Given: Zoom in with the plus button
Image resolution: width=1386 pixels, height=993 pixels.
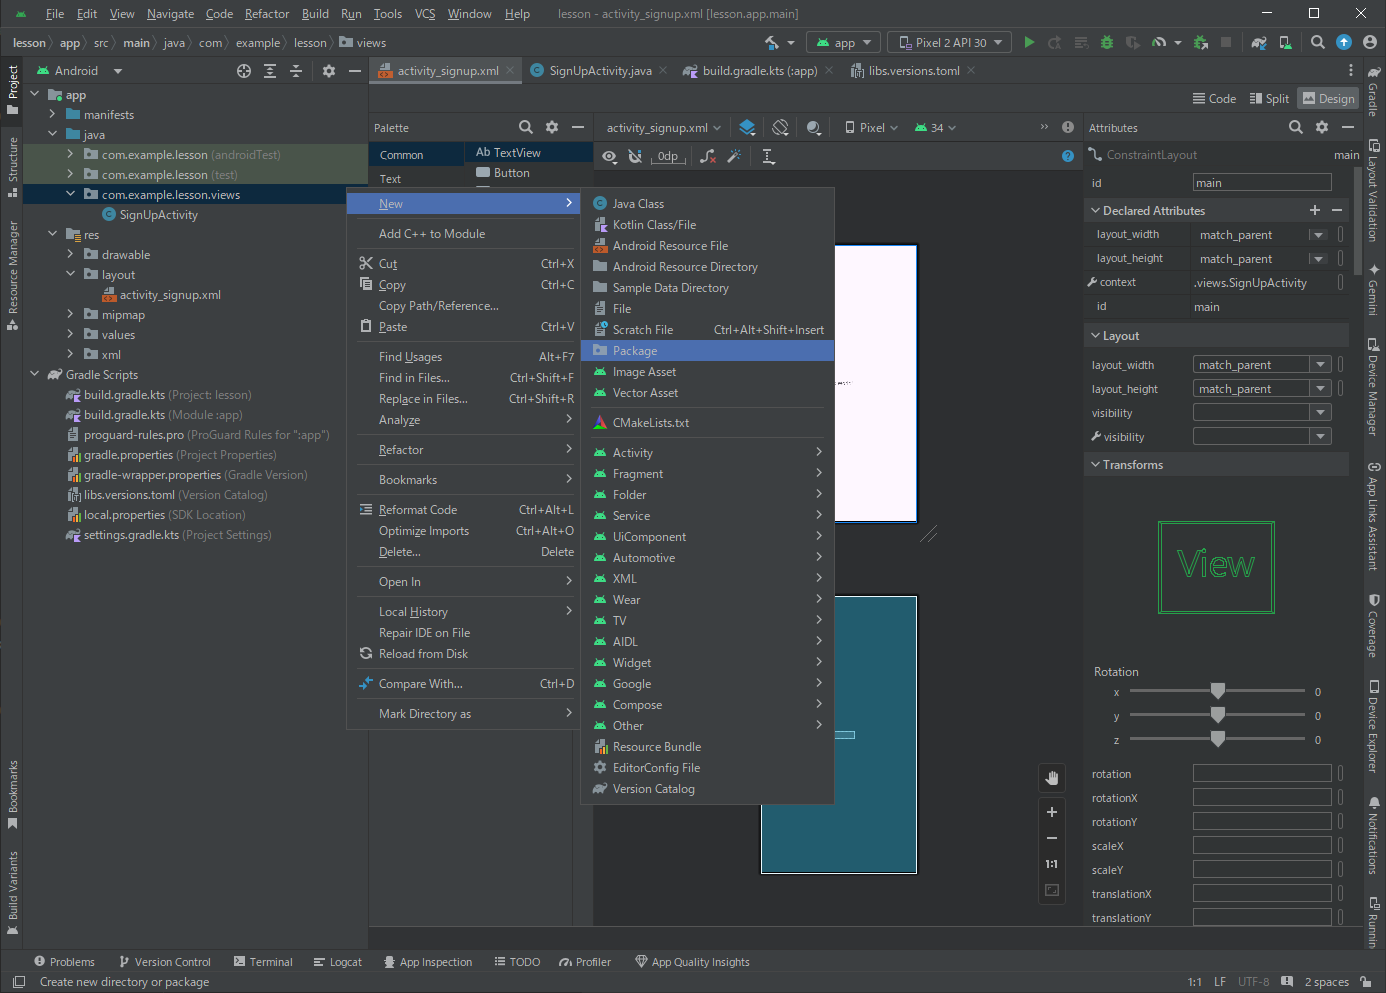Looking at the screenshot, I should pyautogui.click(x=1052, y=812).
